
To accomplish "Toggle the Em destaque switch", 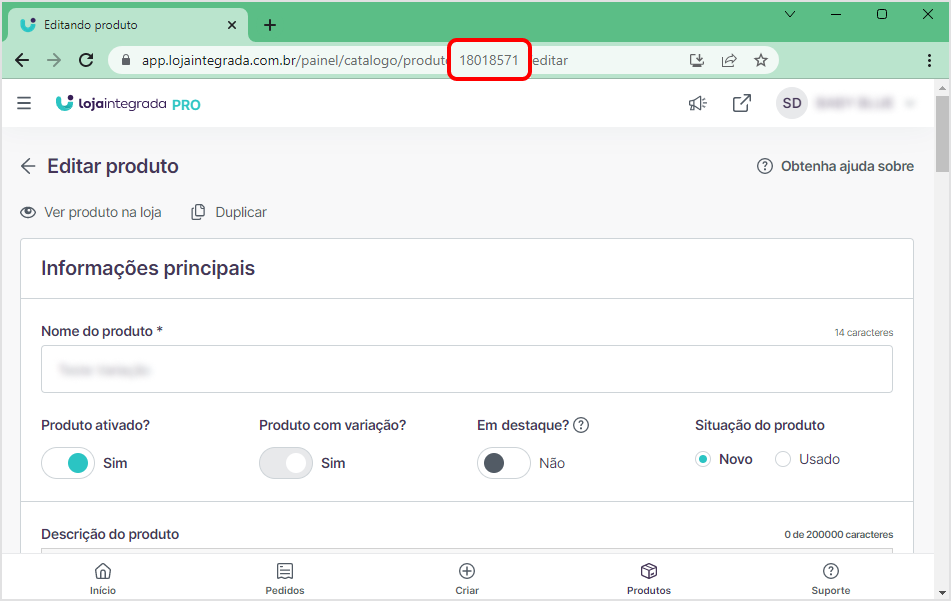I will coord(503,463).
